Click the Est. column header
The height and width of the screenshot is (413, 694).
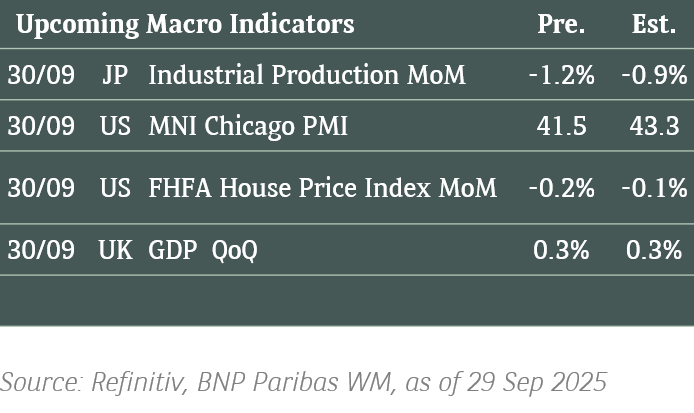(x=654, y=24)
